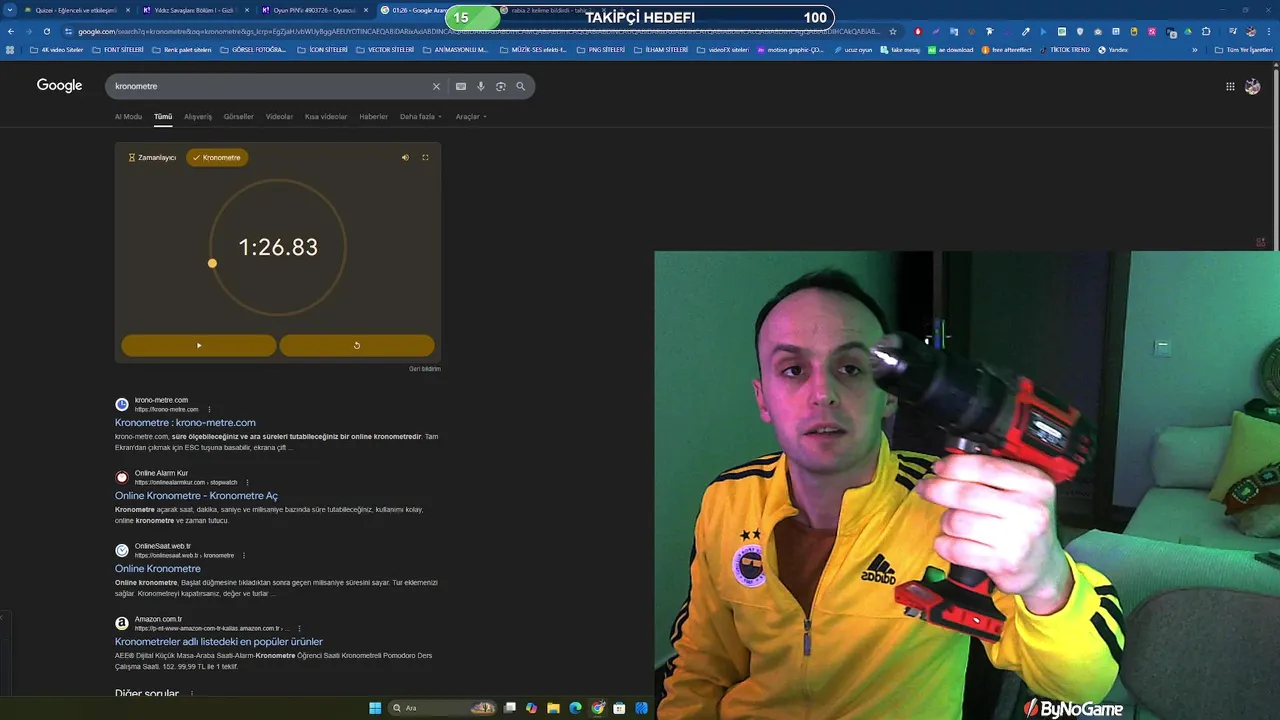This screenshot has height=720, width=1280.
Task: Clear the Google search box text
Action: 436,86
